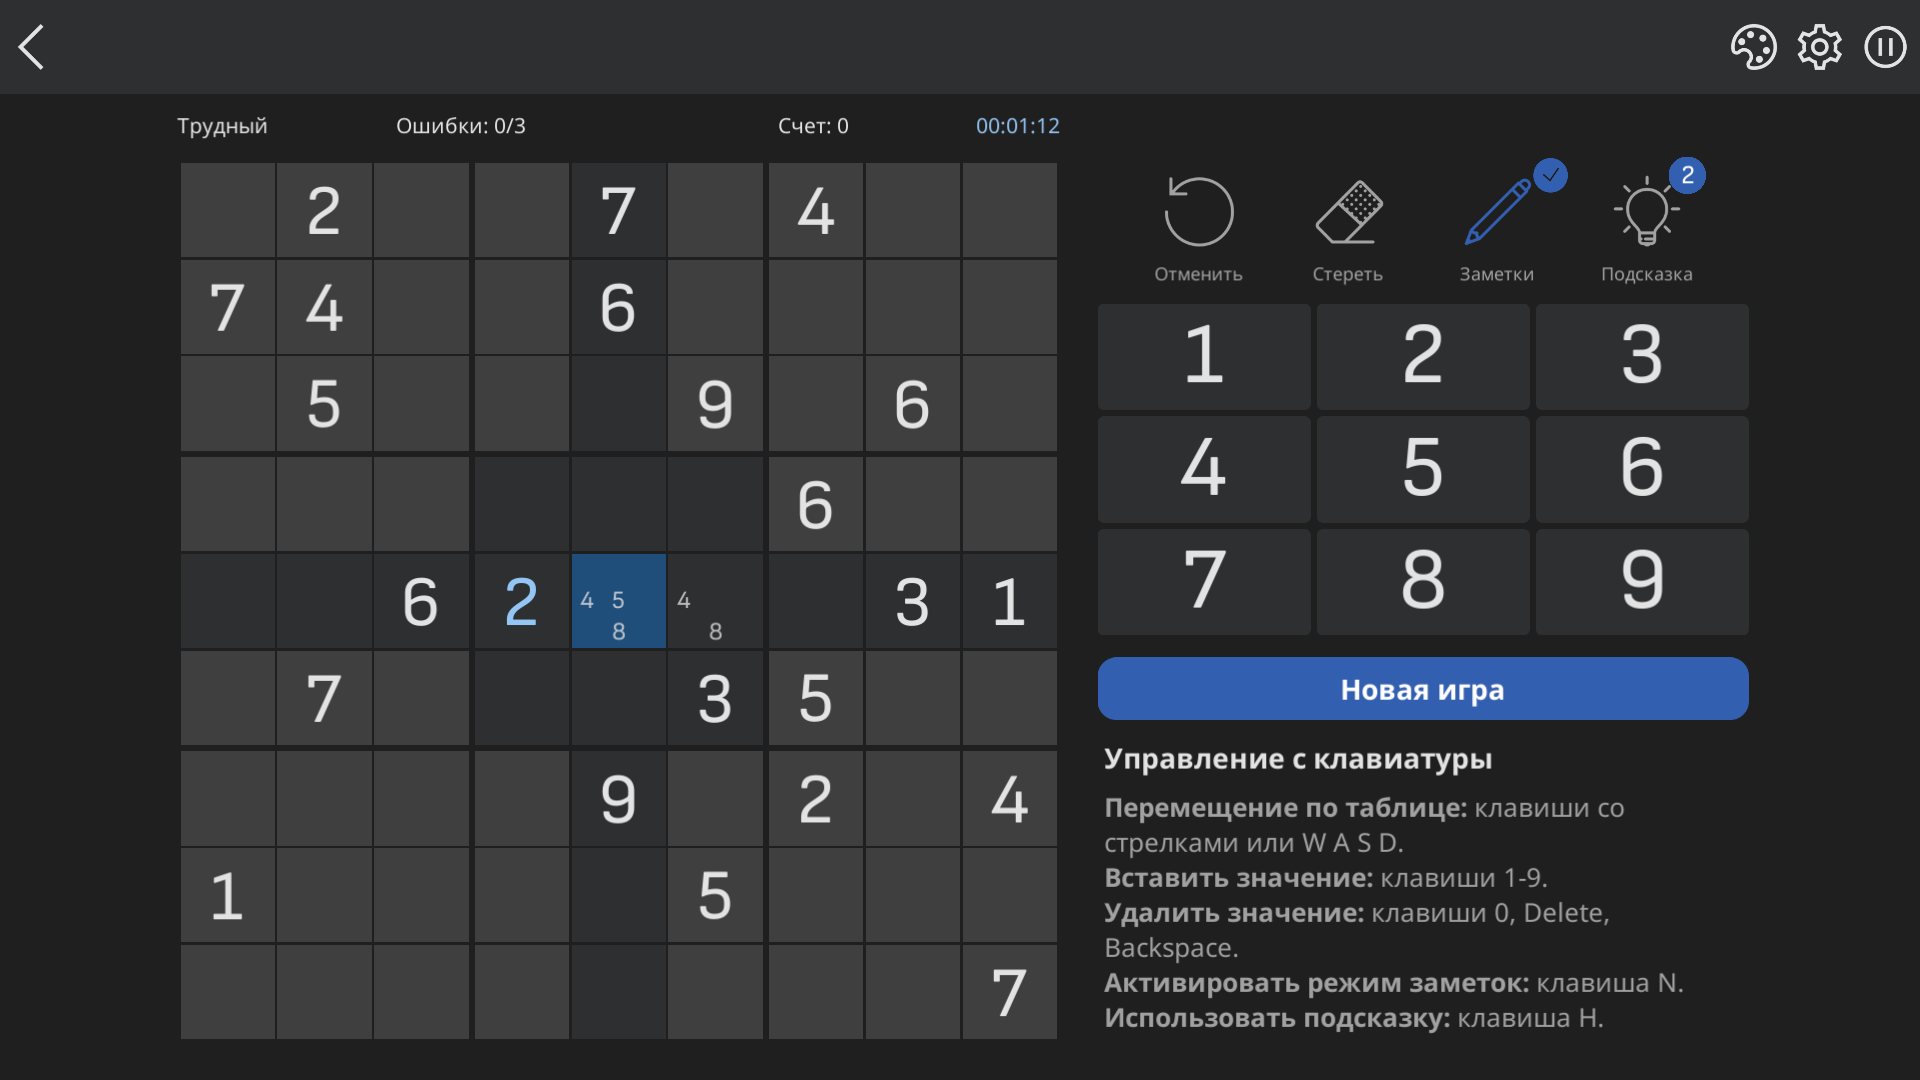Open the theme palette icon
This screenshot has width=1920, height=1080.
click(x=1754, y=46)
